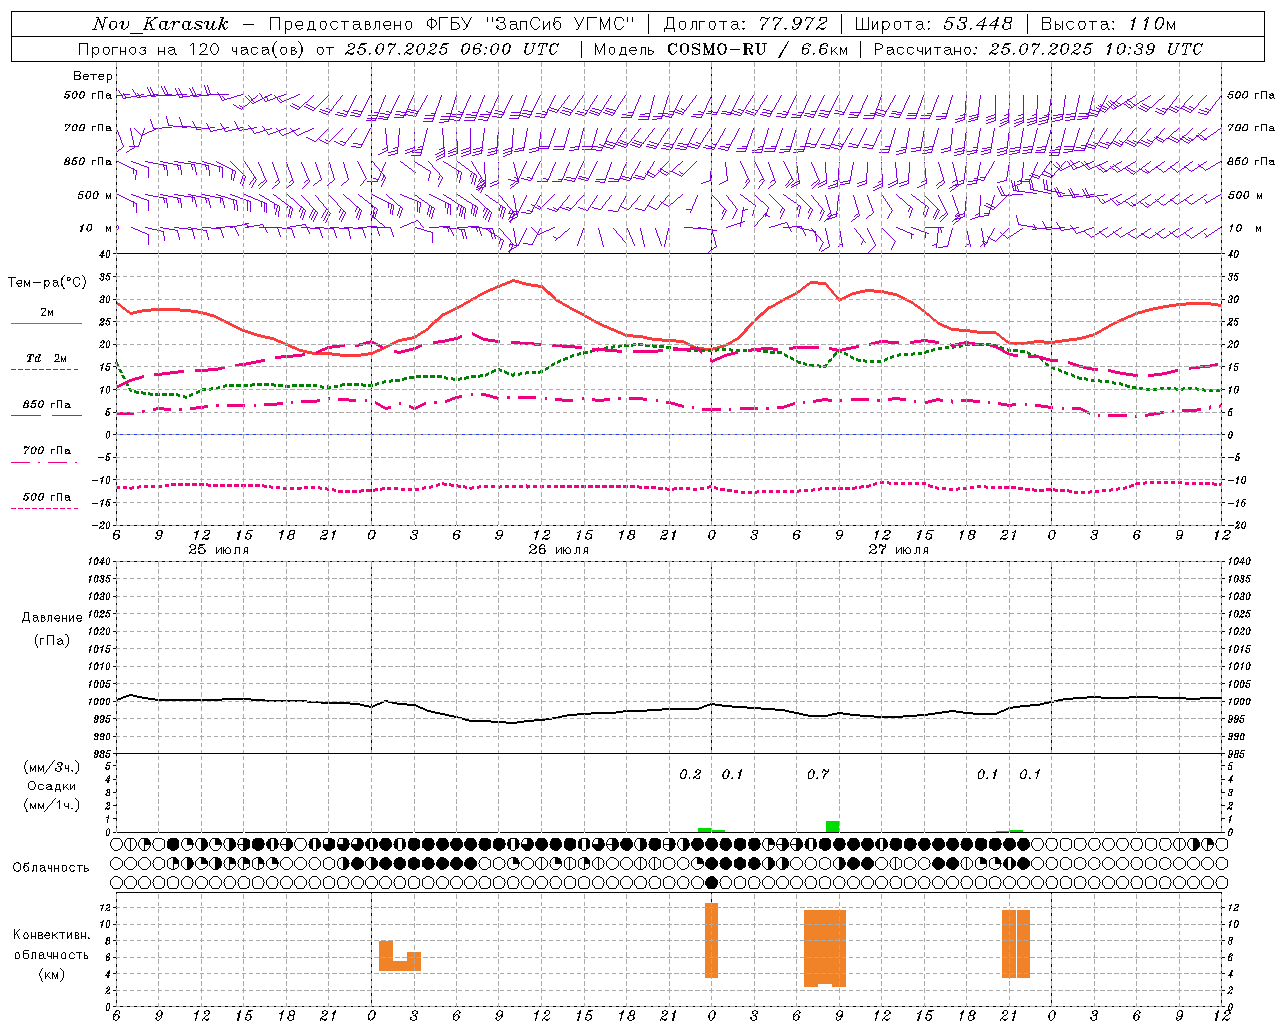Select the (мм/1ч.) precipitation unit label
Viewport: 1280px width, 1024px height.
52,805
